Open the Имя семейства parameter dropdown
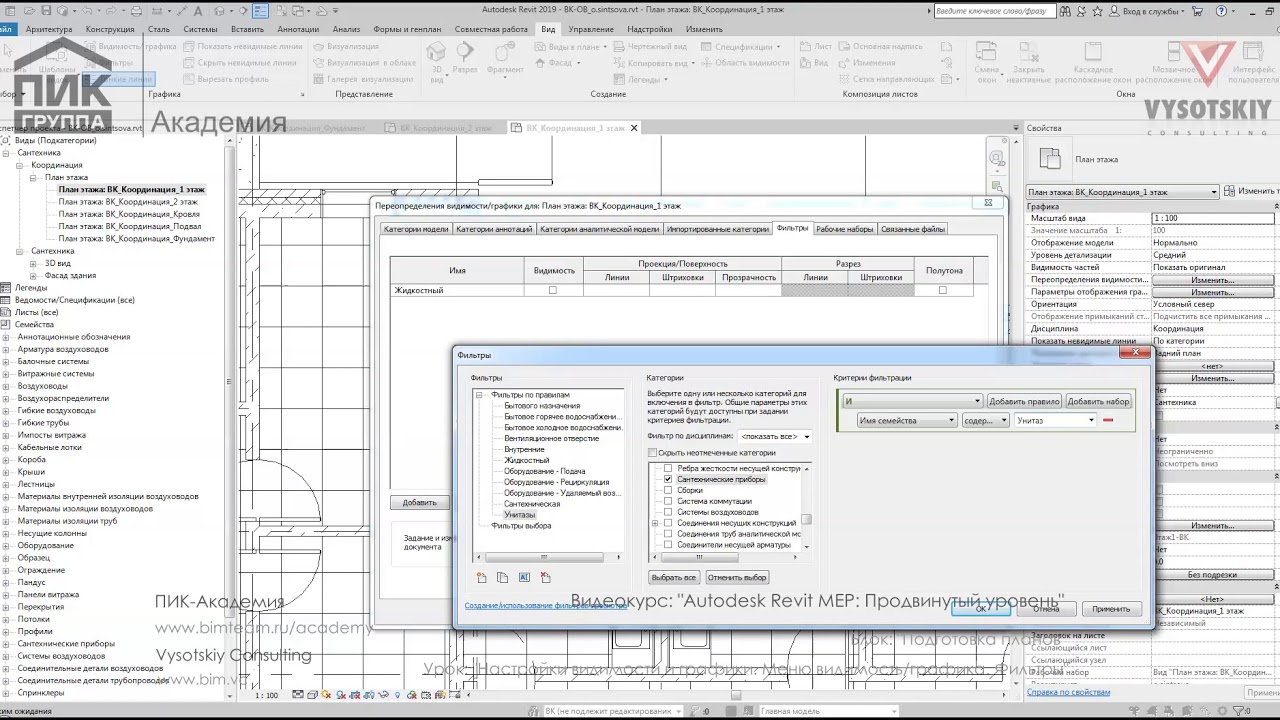The width and height of the screenshot is (1280, 720). pyautogui.click(x=906, y=421)
